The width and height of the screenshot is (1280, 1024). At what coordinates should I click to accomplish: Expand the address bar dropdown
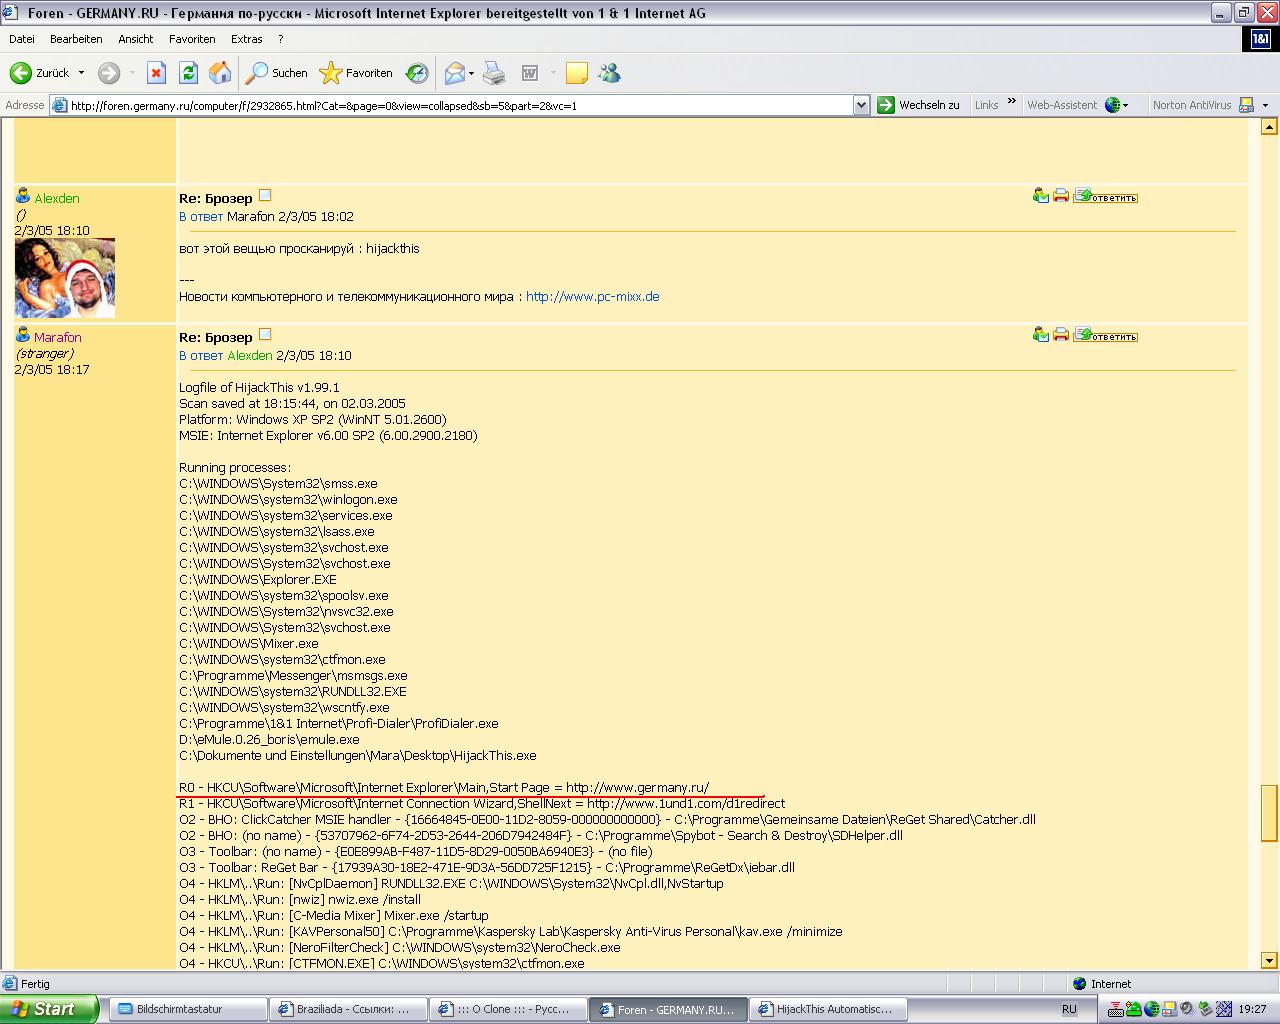click(x=861, y=105)
